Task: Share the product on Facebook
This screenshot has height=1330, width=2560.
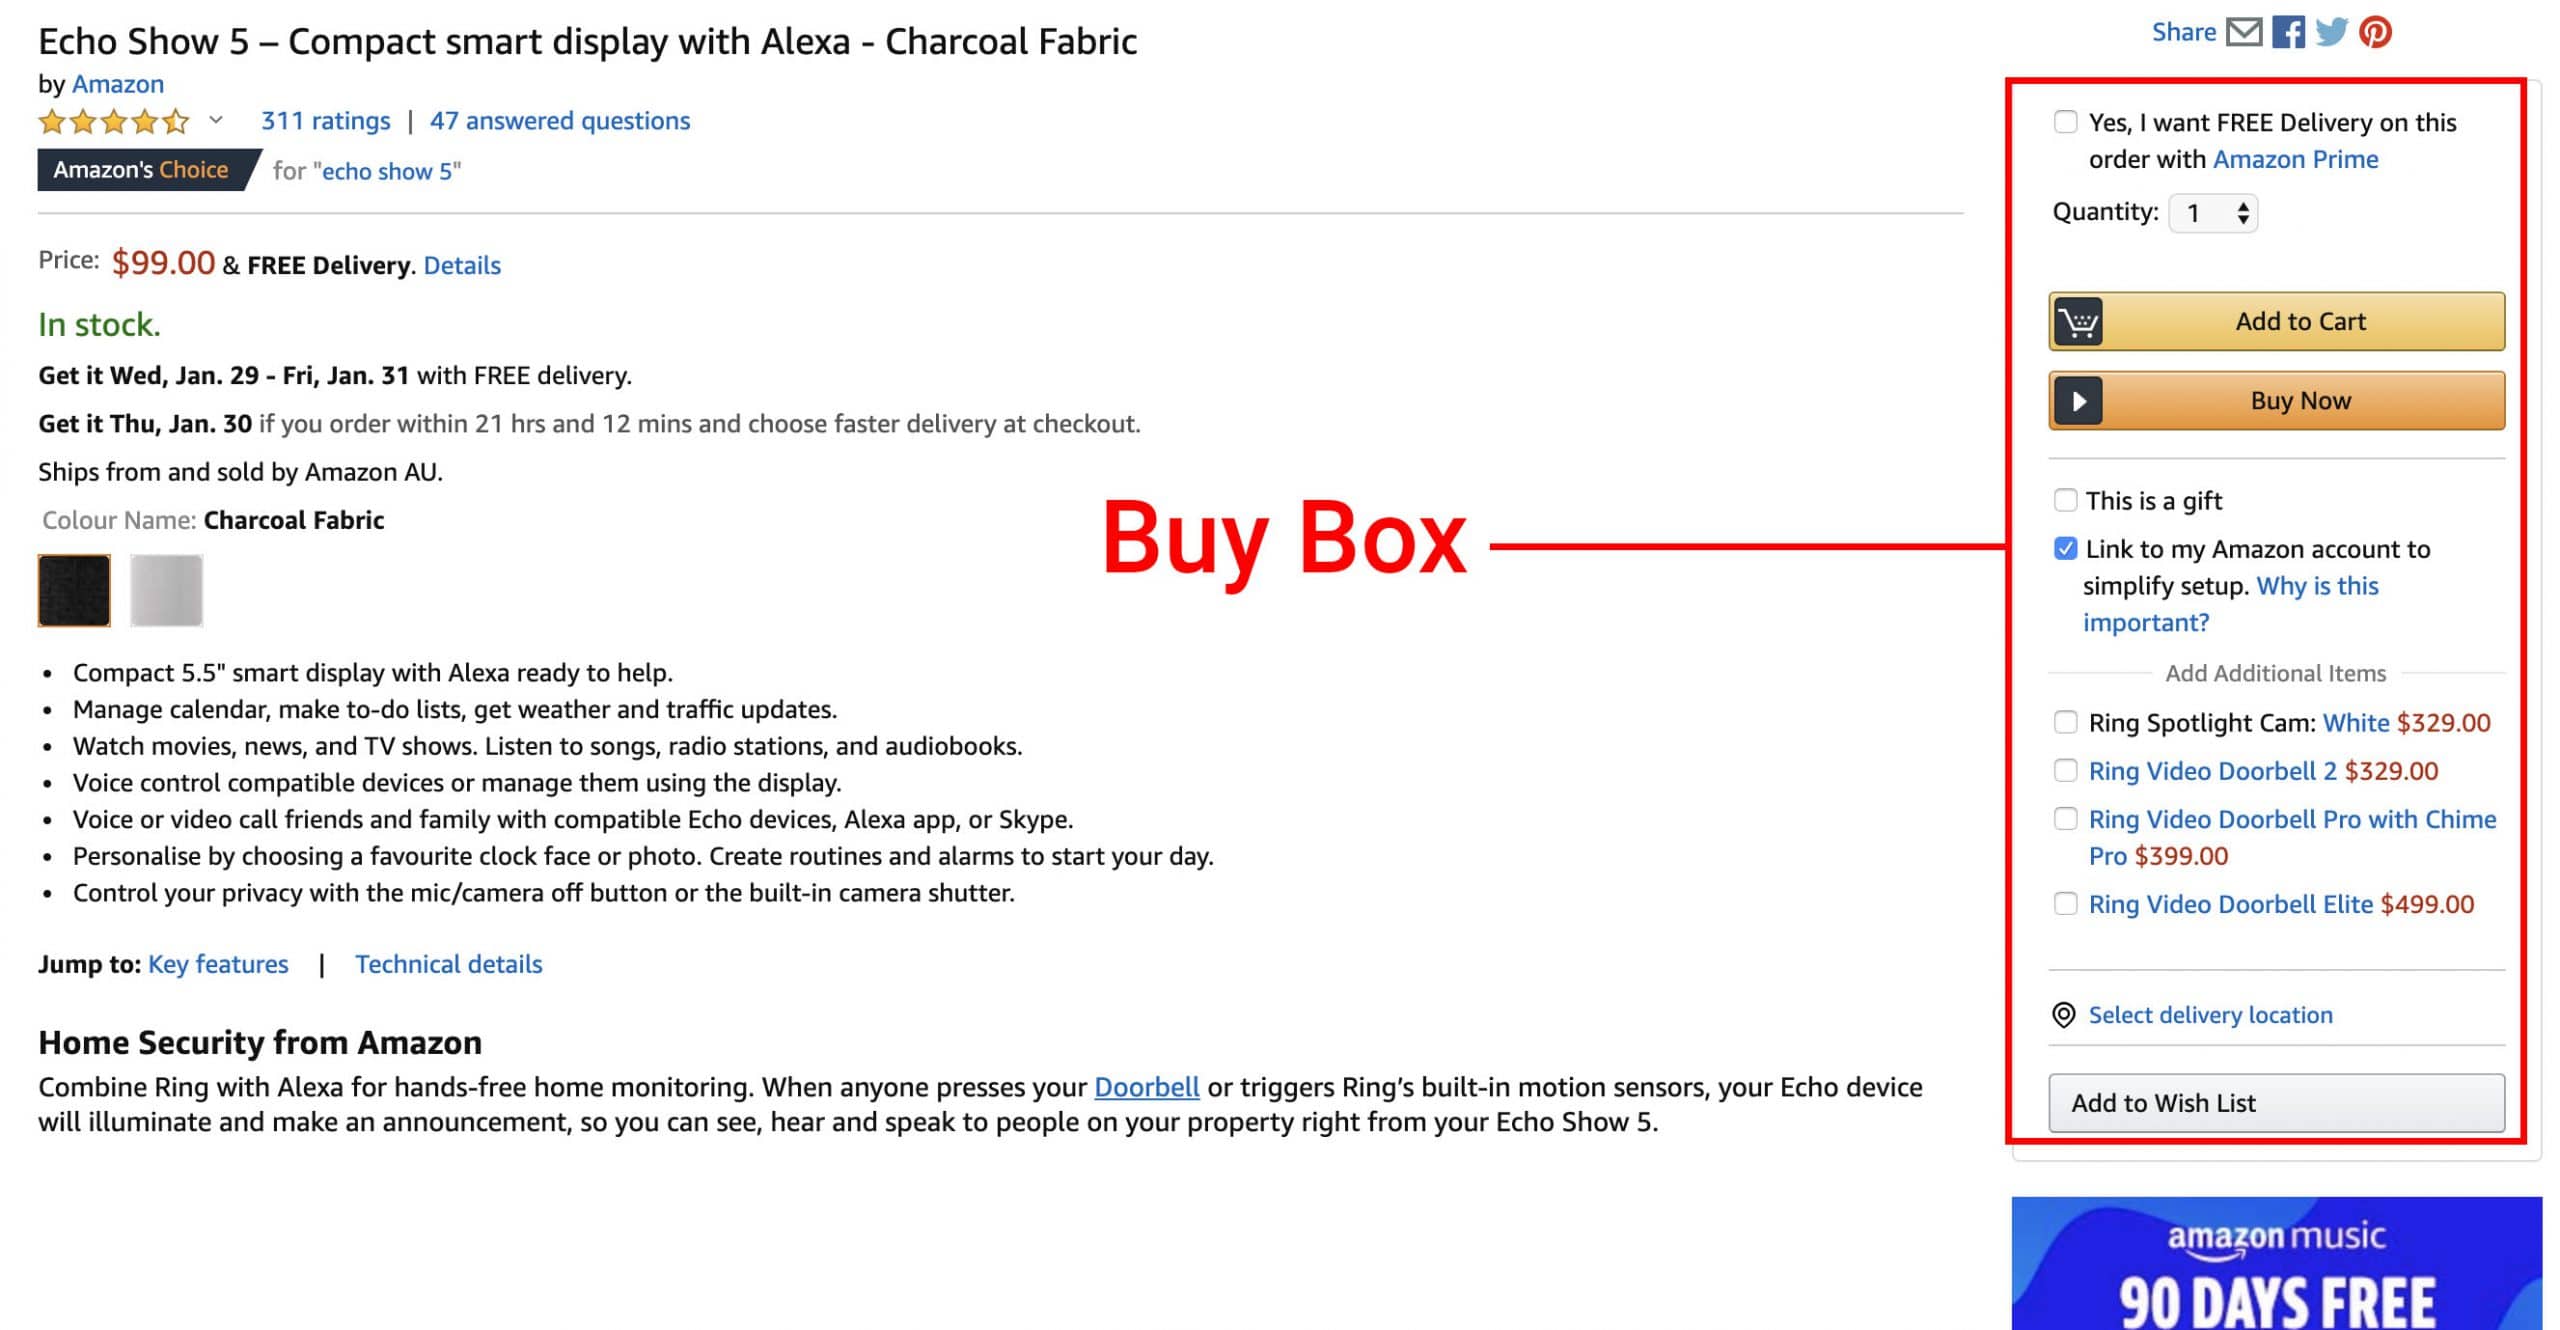Action: [2288, 32]
